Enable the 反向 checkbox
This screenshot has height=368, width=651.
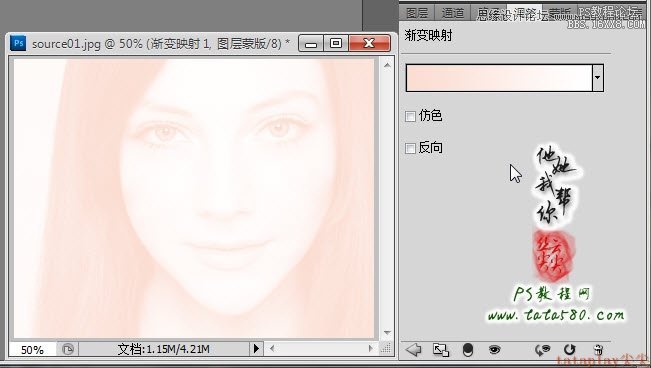tap(410, 148)
